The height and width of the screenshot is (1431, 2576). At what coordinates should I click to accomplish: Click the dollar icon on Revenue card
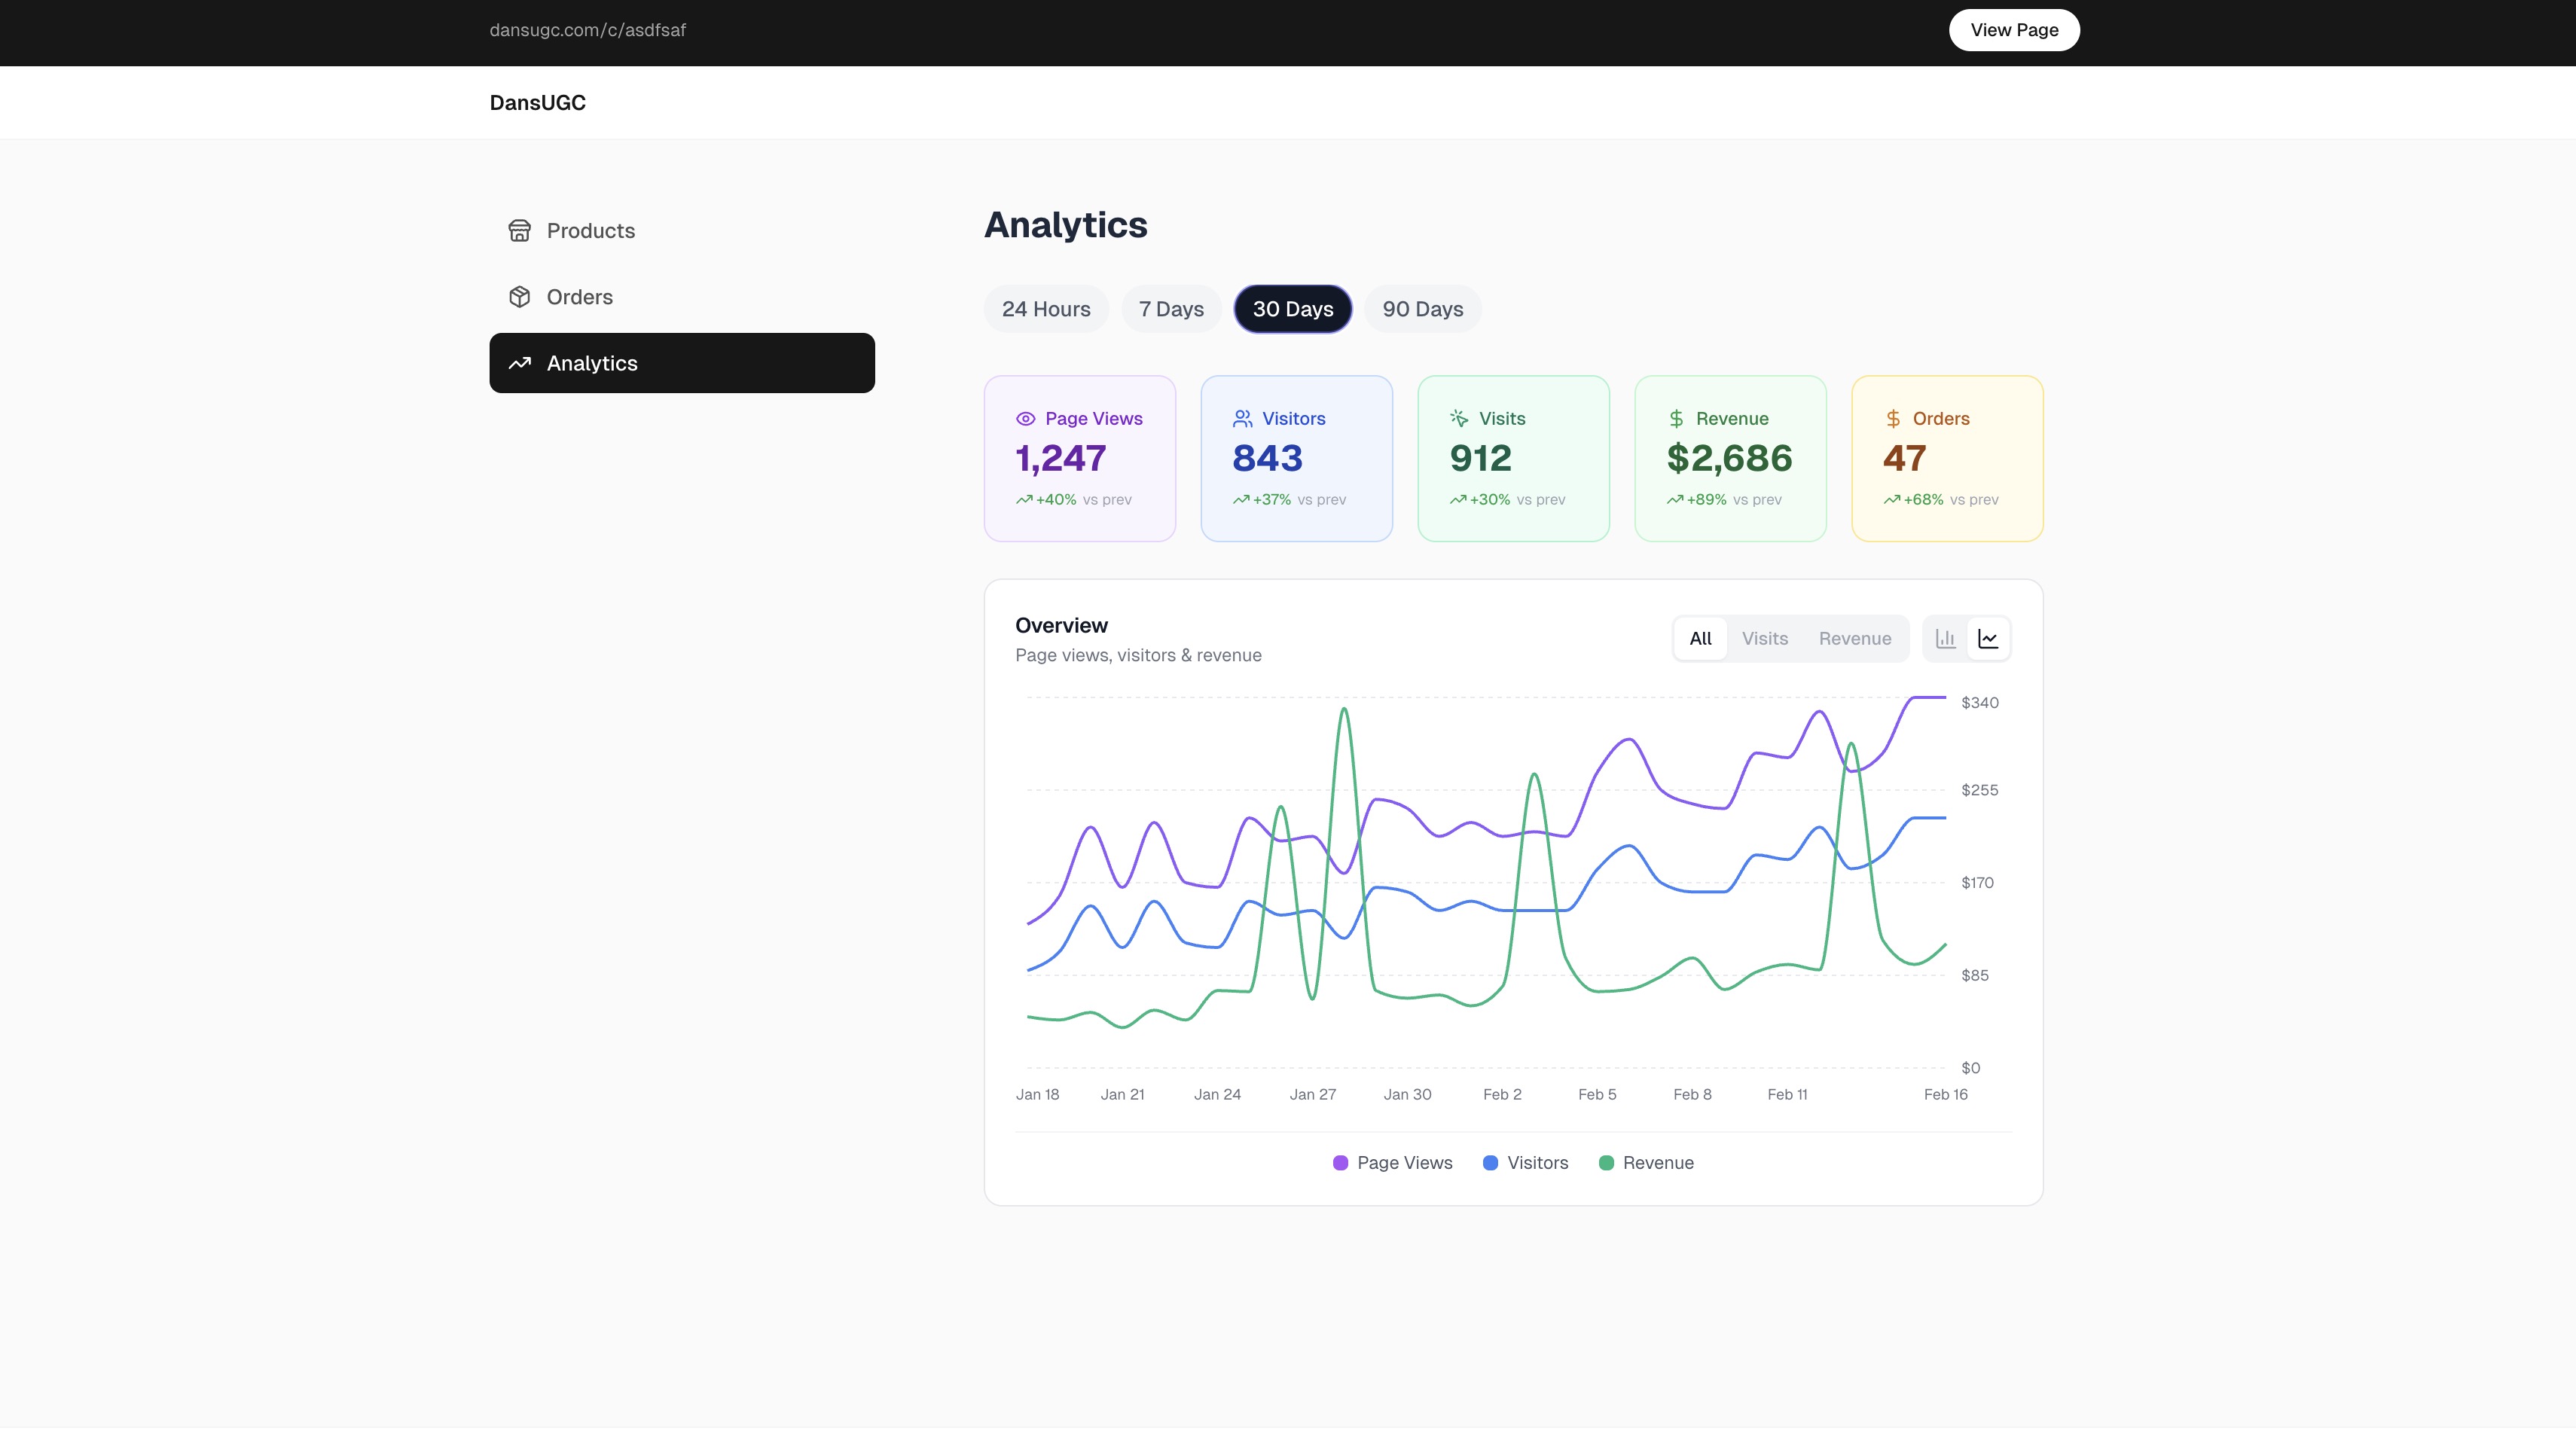pos(1675,418)
